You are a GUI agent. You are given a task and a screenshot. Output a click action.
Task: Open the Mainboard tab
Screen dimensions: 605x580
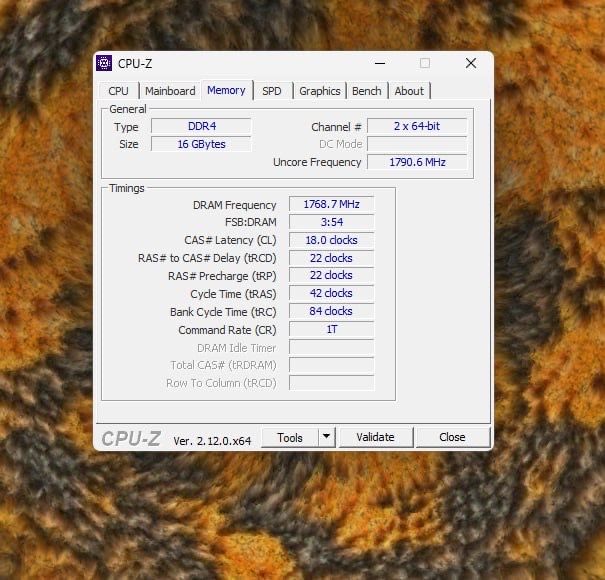pyautogui.click(x=170, y=91)
